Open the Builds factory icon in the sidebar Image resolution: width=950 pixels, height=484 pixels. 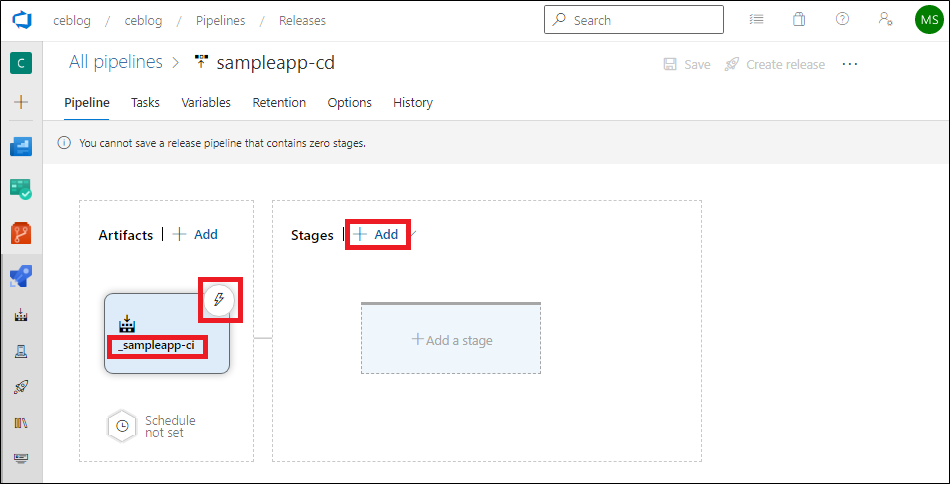tap(21, 316)
